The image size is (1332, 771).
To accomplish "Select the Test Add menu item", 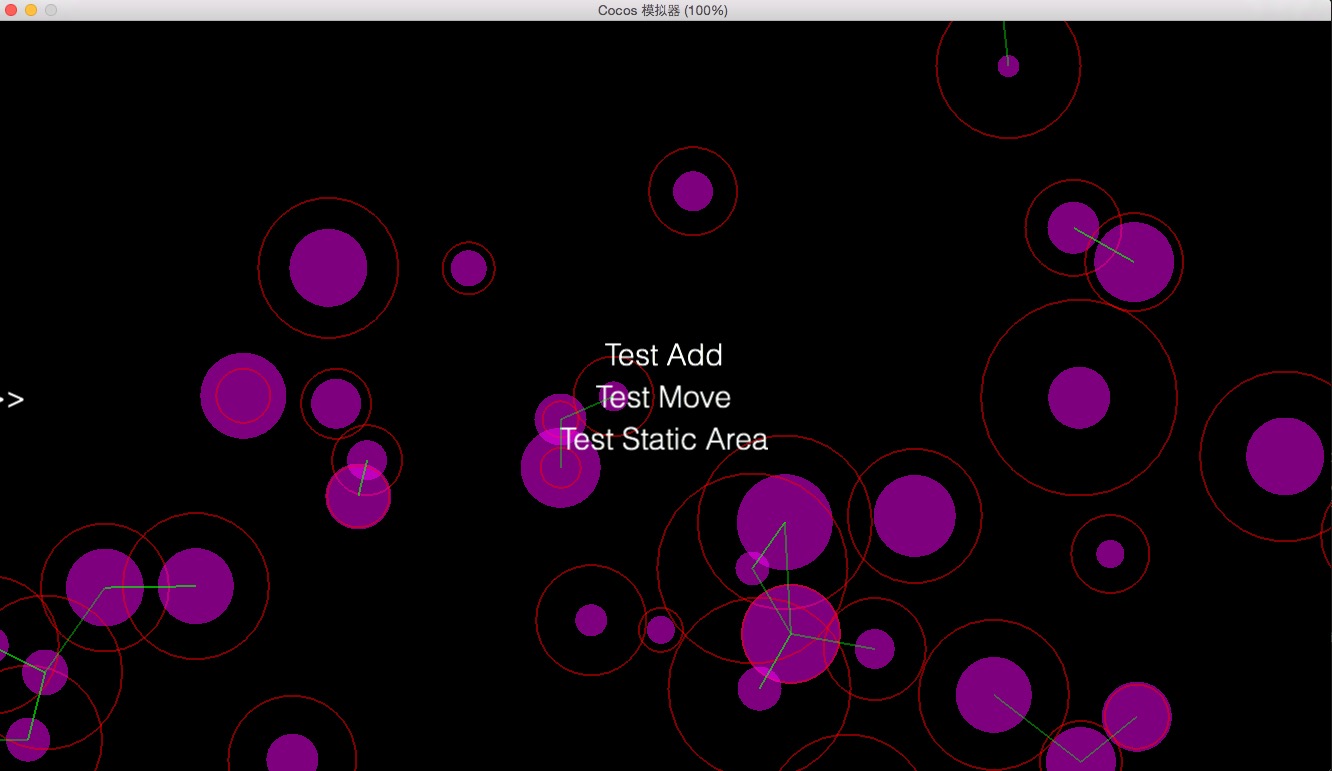I will 664,355.
